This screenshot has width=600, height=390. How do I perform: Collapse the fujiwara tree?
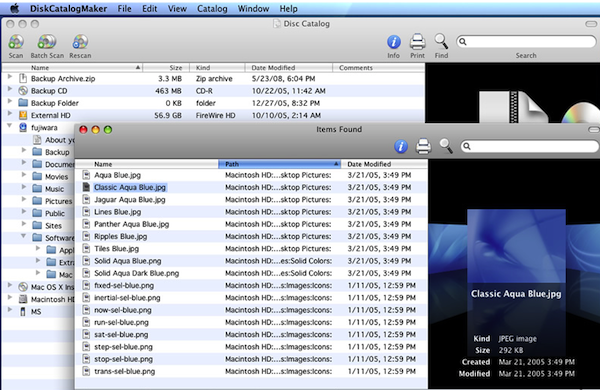pos(10,126)
